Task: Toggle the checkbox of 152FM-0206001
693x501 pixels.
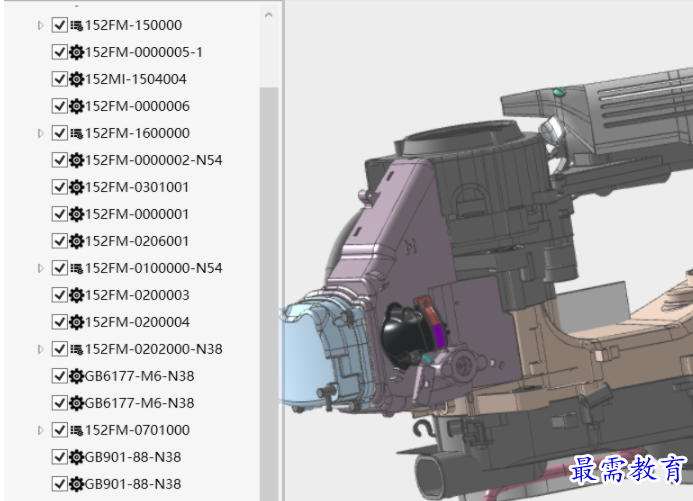Action: tap(60, 241)
